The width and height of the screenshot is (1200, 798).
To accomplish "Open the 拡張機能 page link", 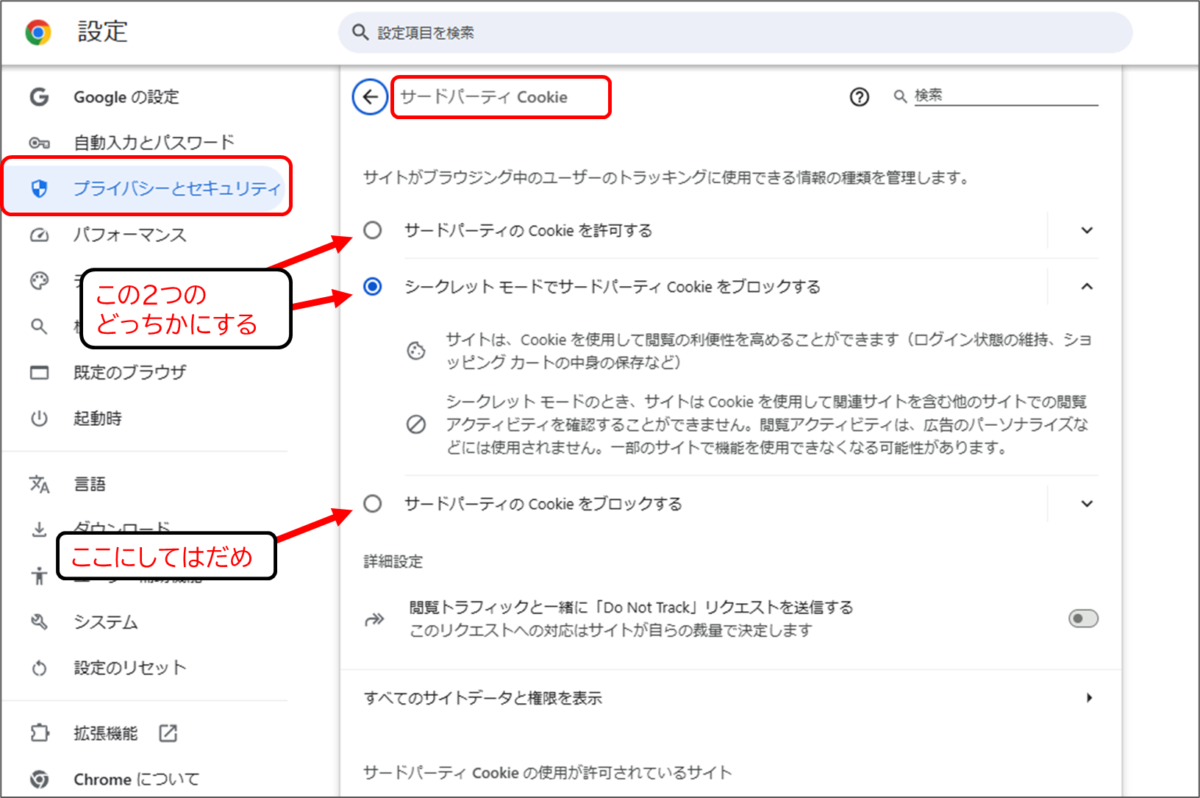I will [x=106, y=733].
